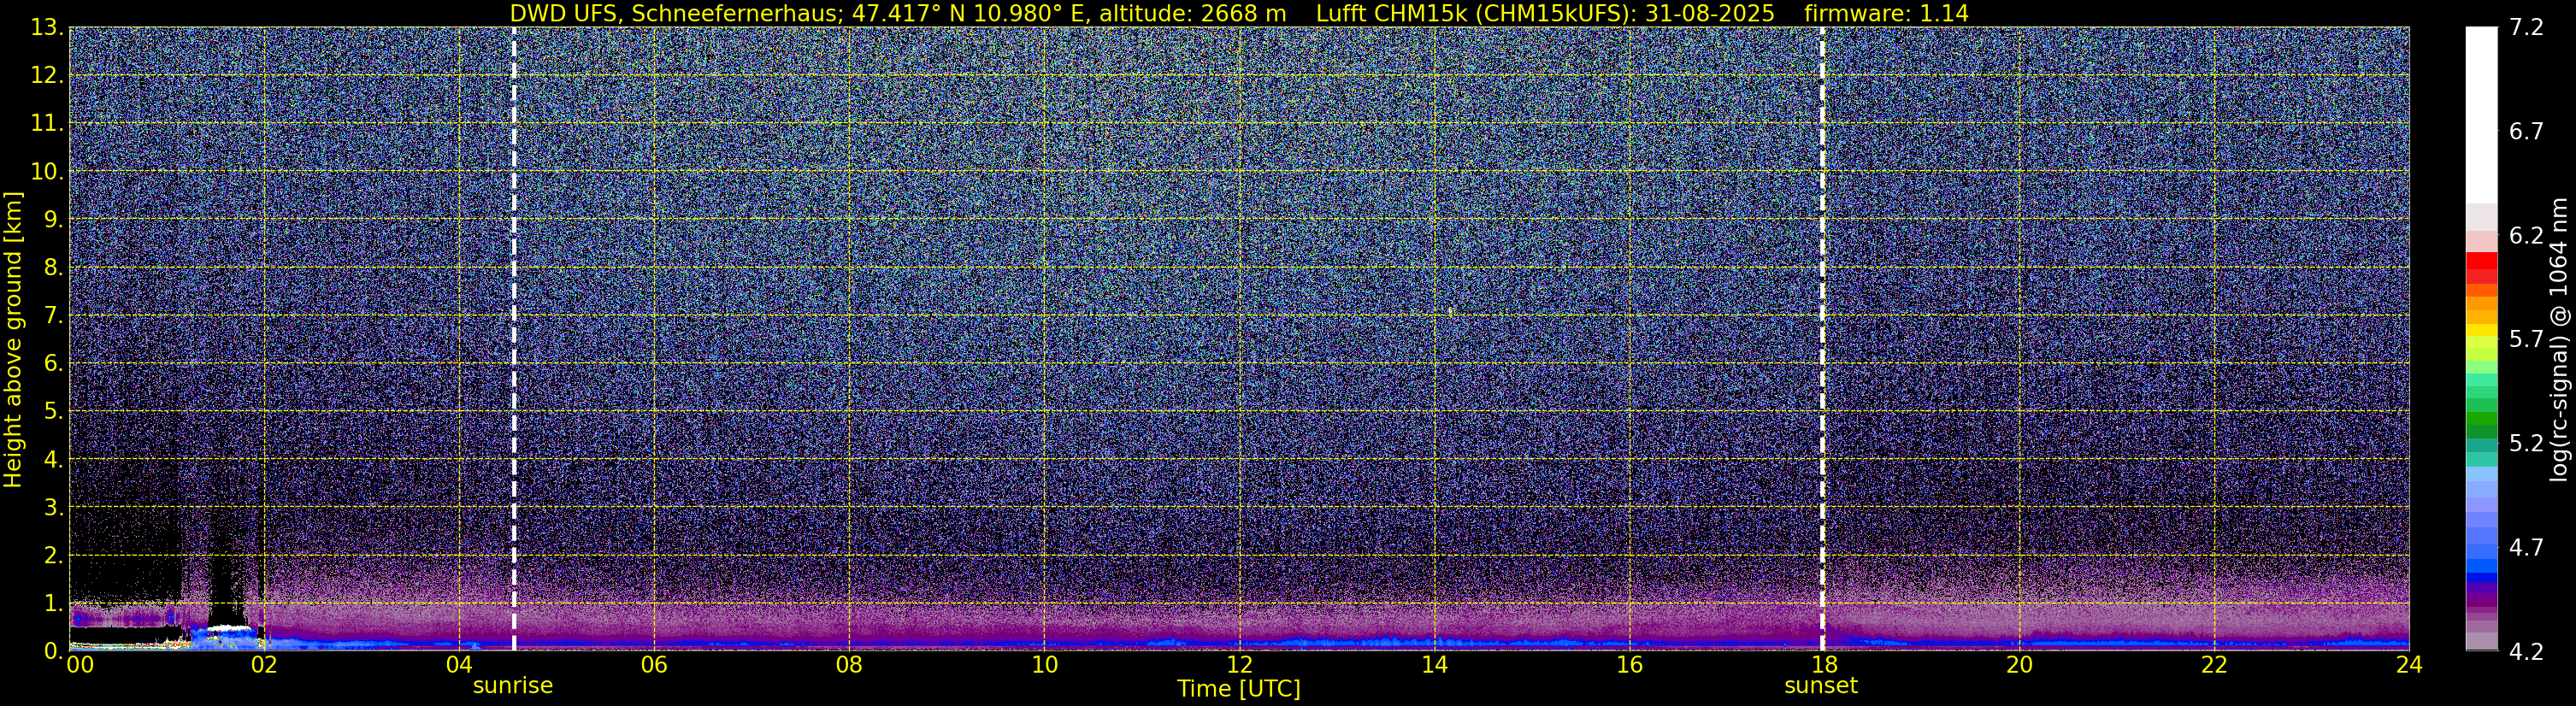
Task: Click the time axis tick '02'
Action: (264, 665)
